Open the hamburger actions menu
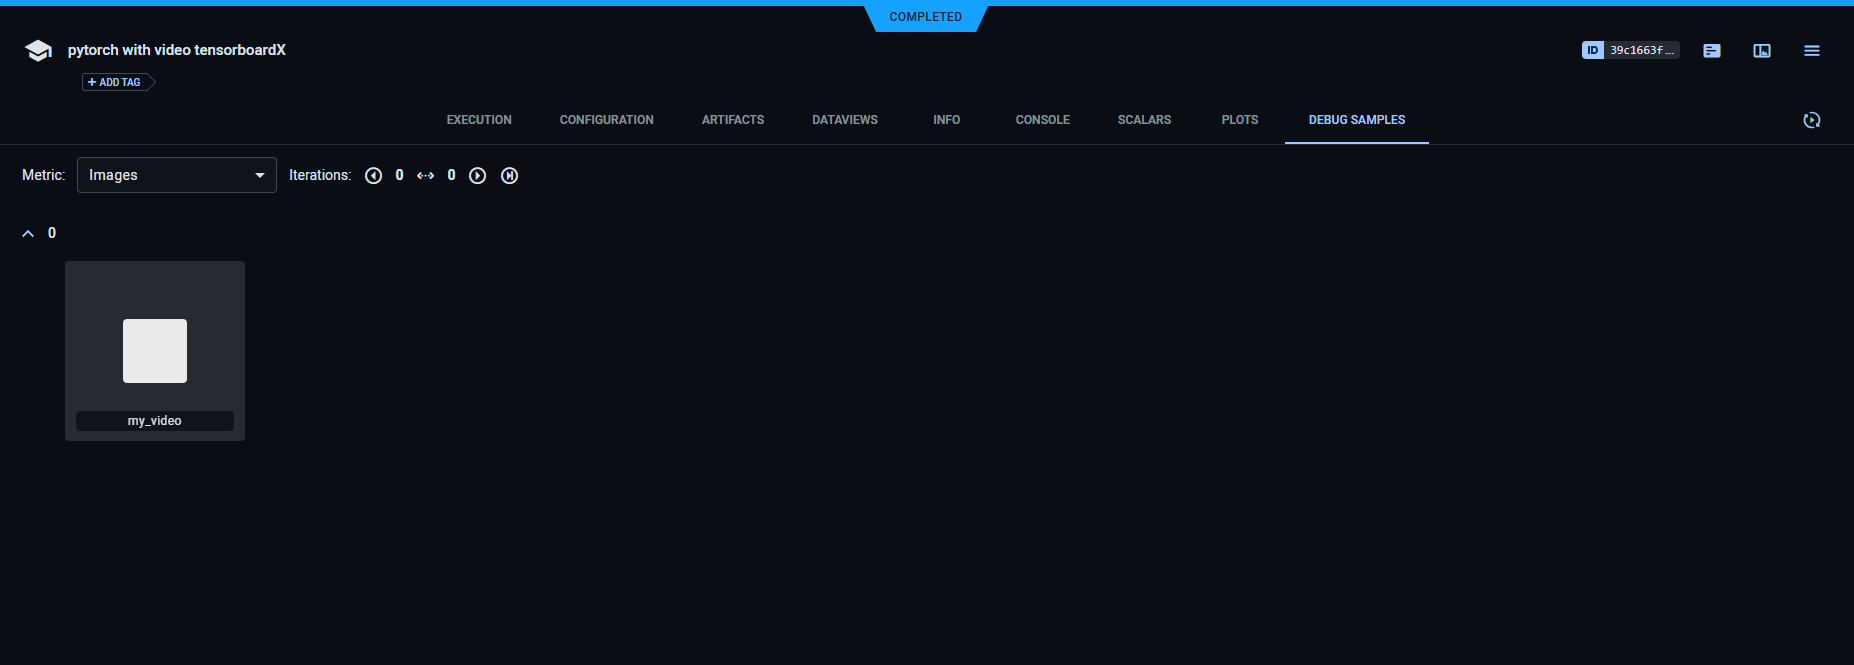Screen dimensions: 1854x665 (x=1812, y=51)
